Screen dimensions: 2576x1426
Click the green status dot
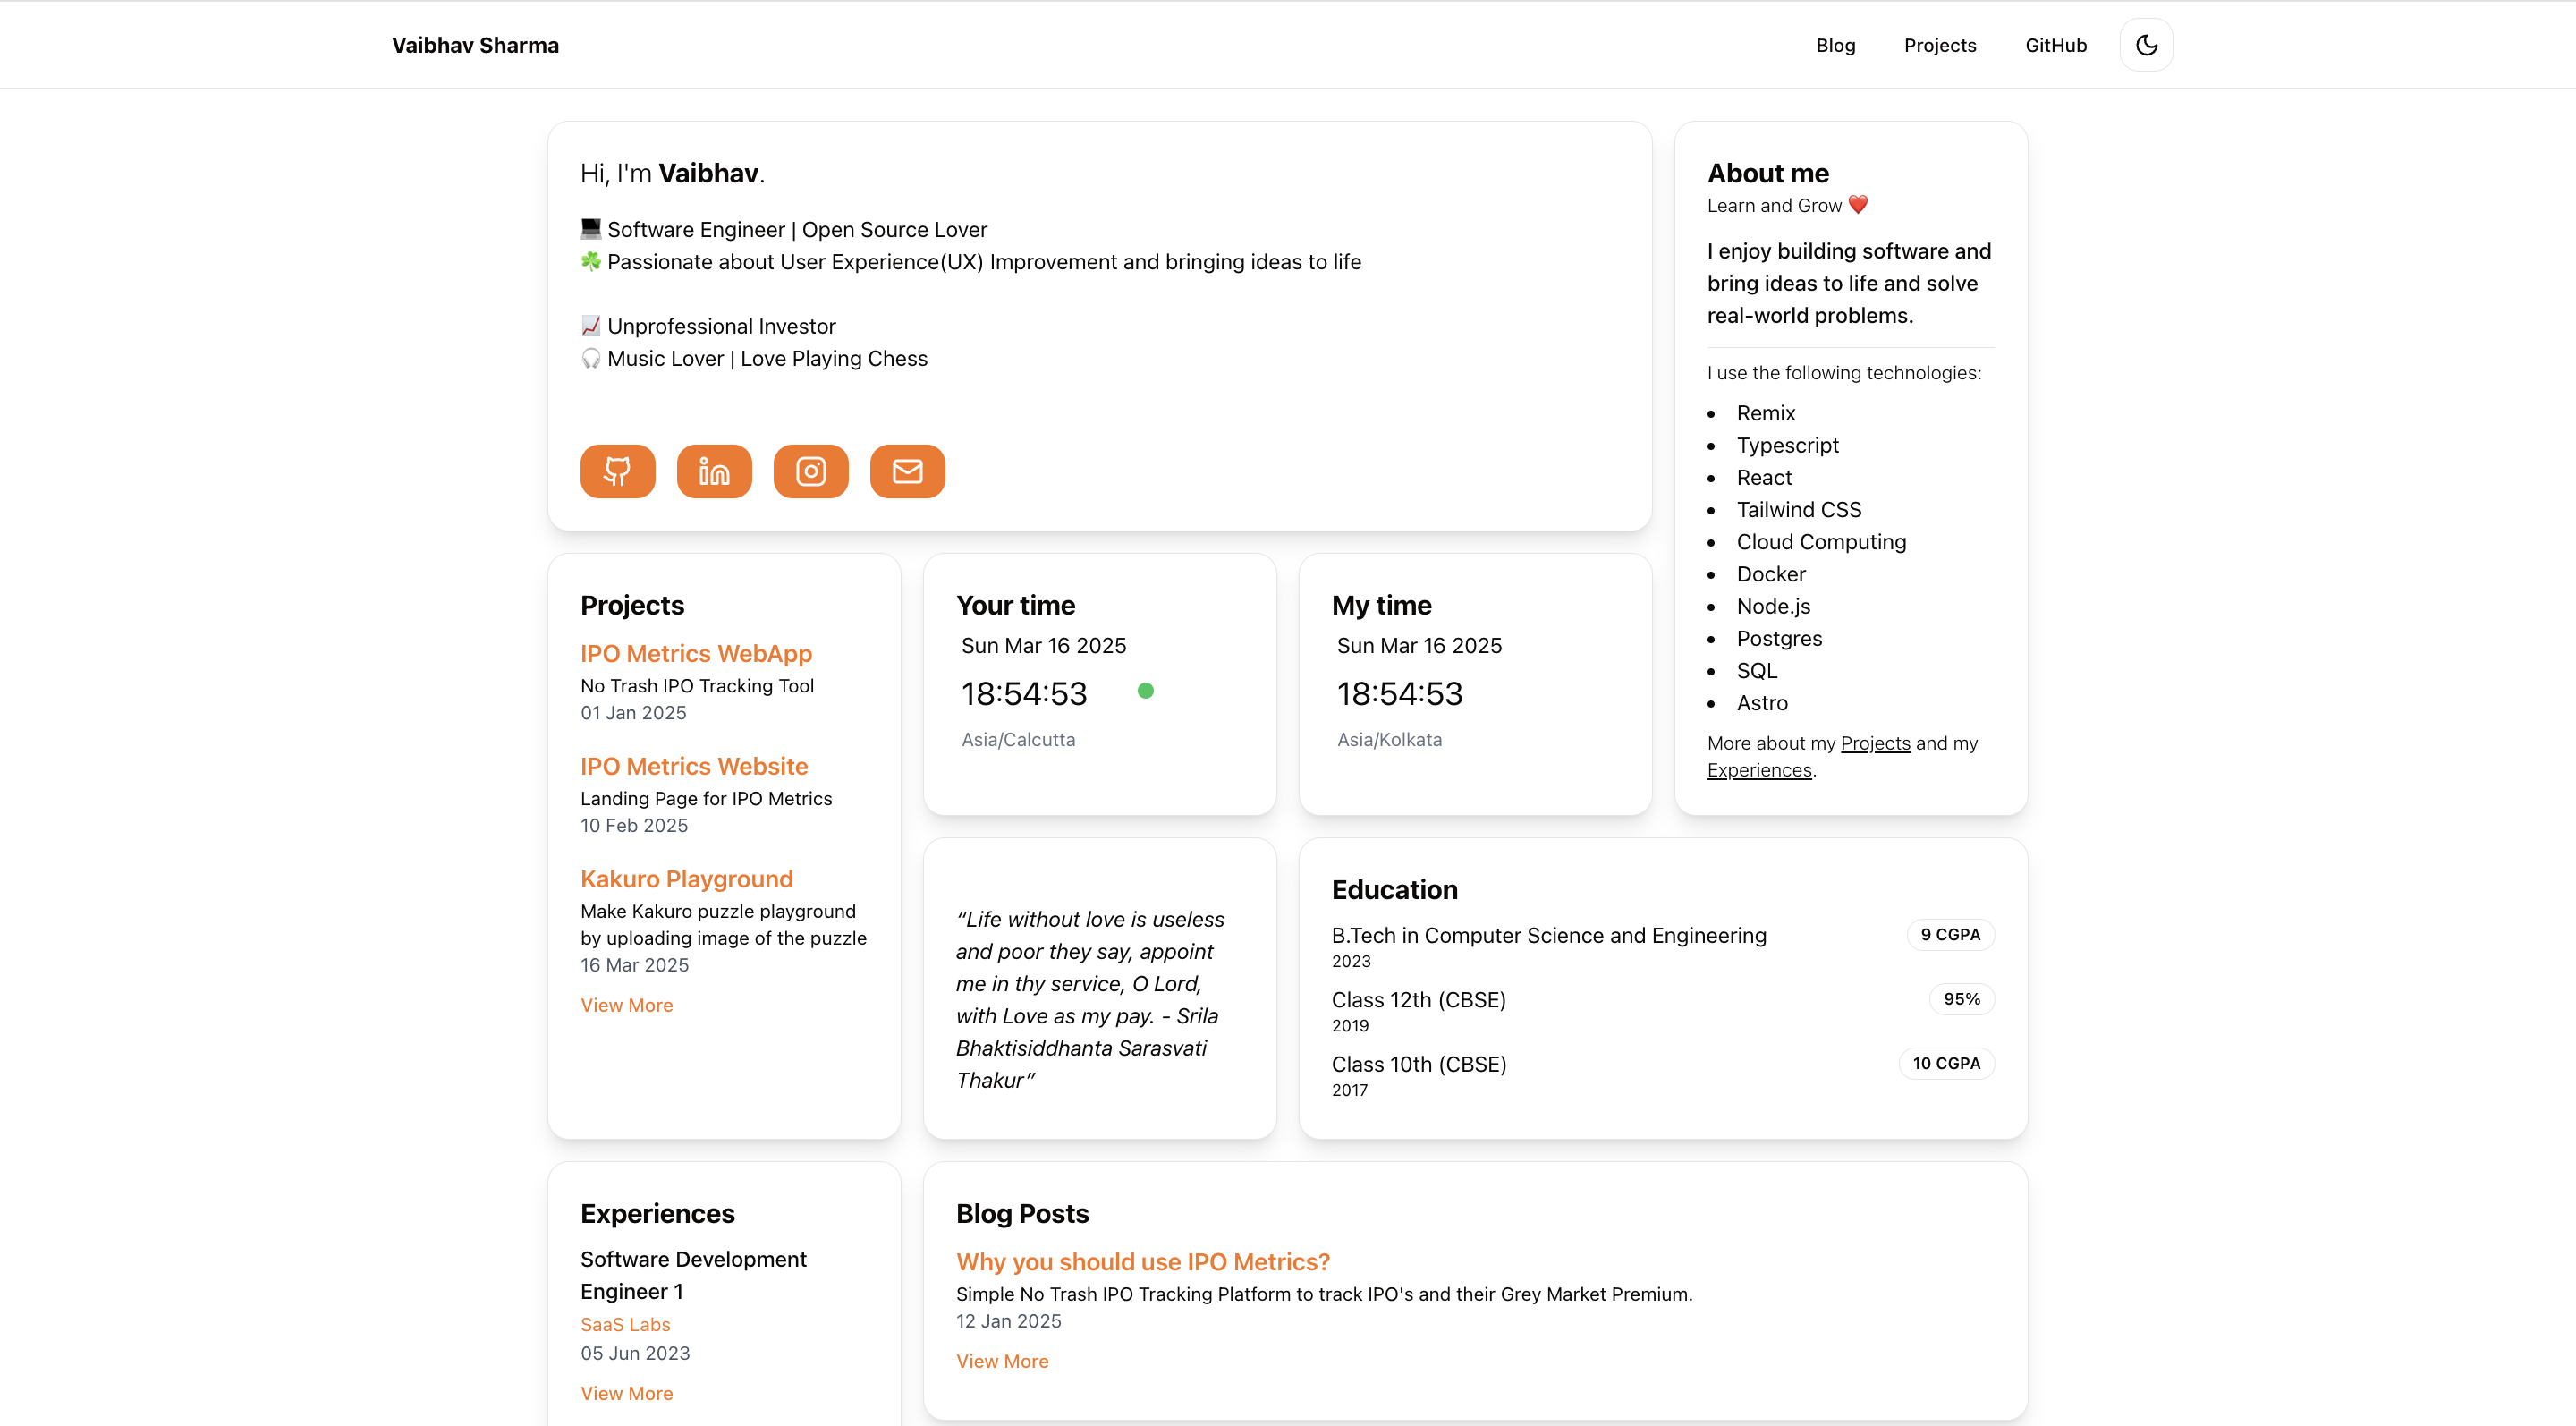pyautogui.click(x=1146, y=690)
